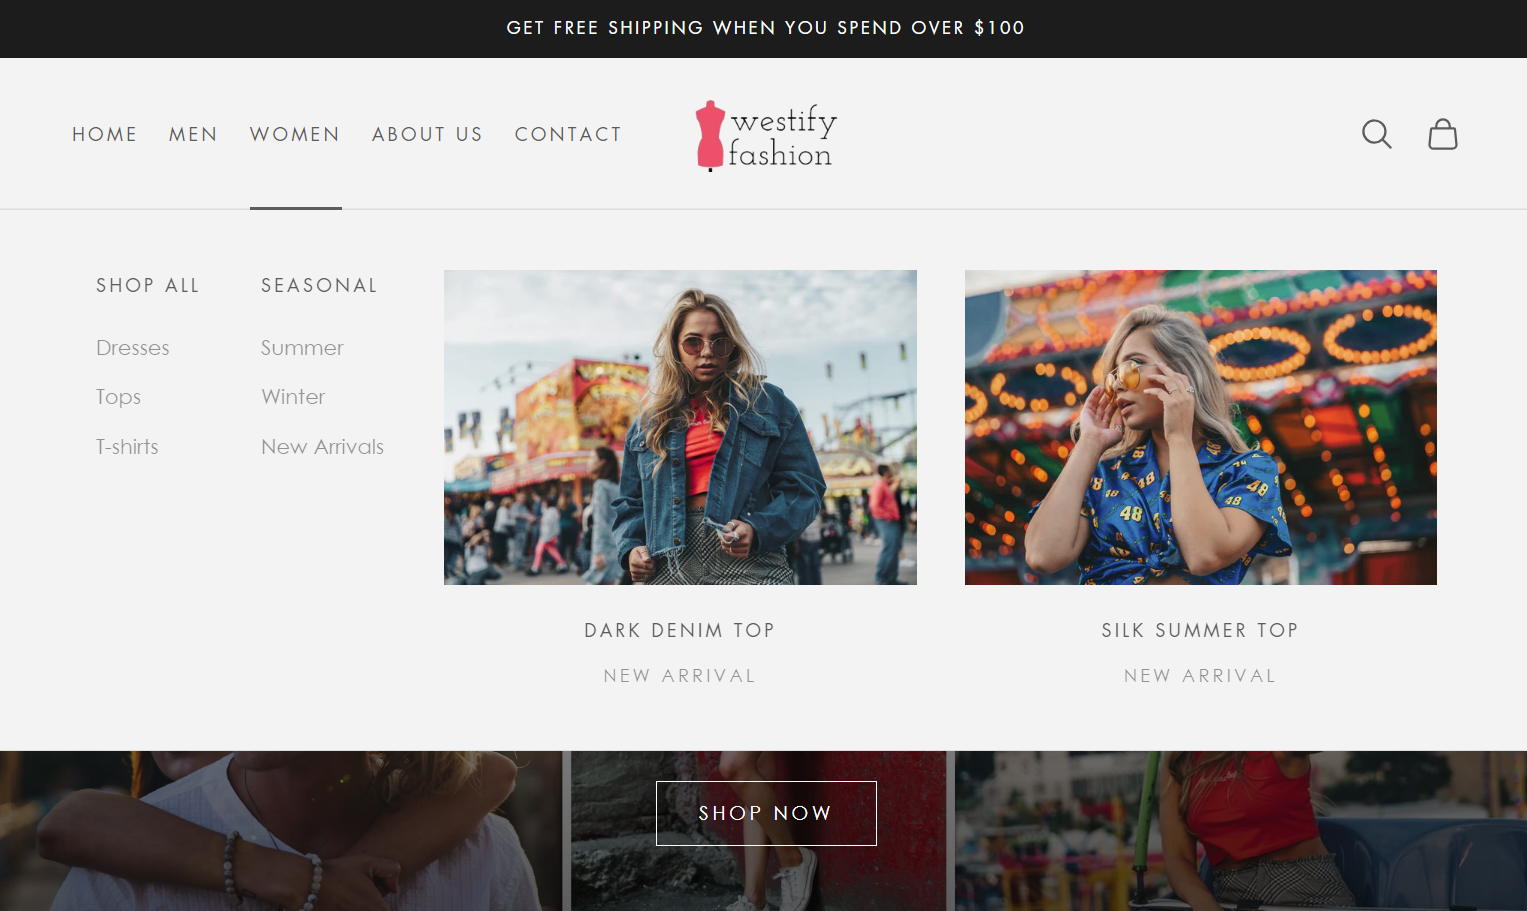
Task: Go to New Arrivals in the menu
Action: [322, 447]
